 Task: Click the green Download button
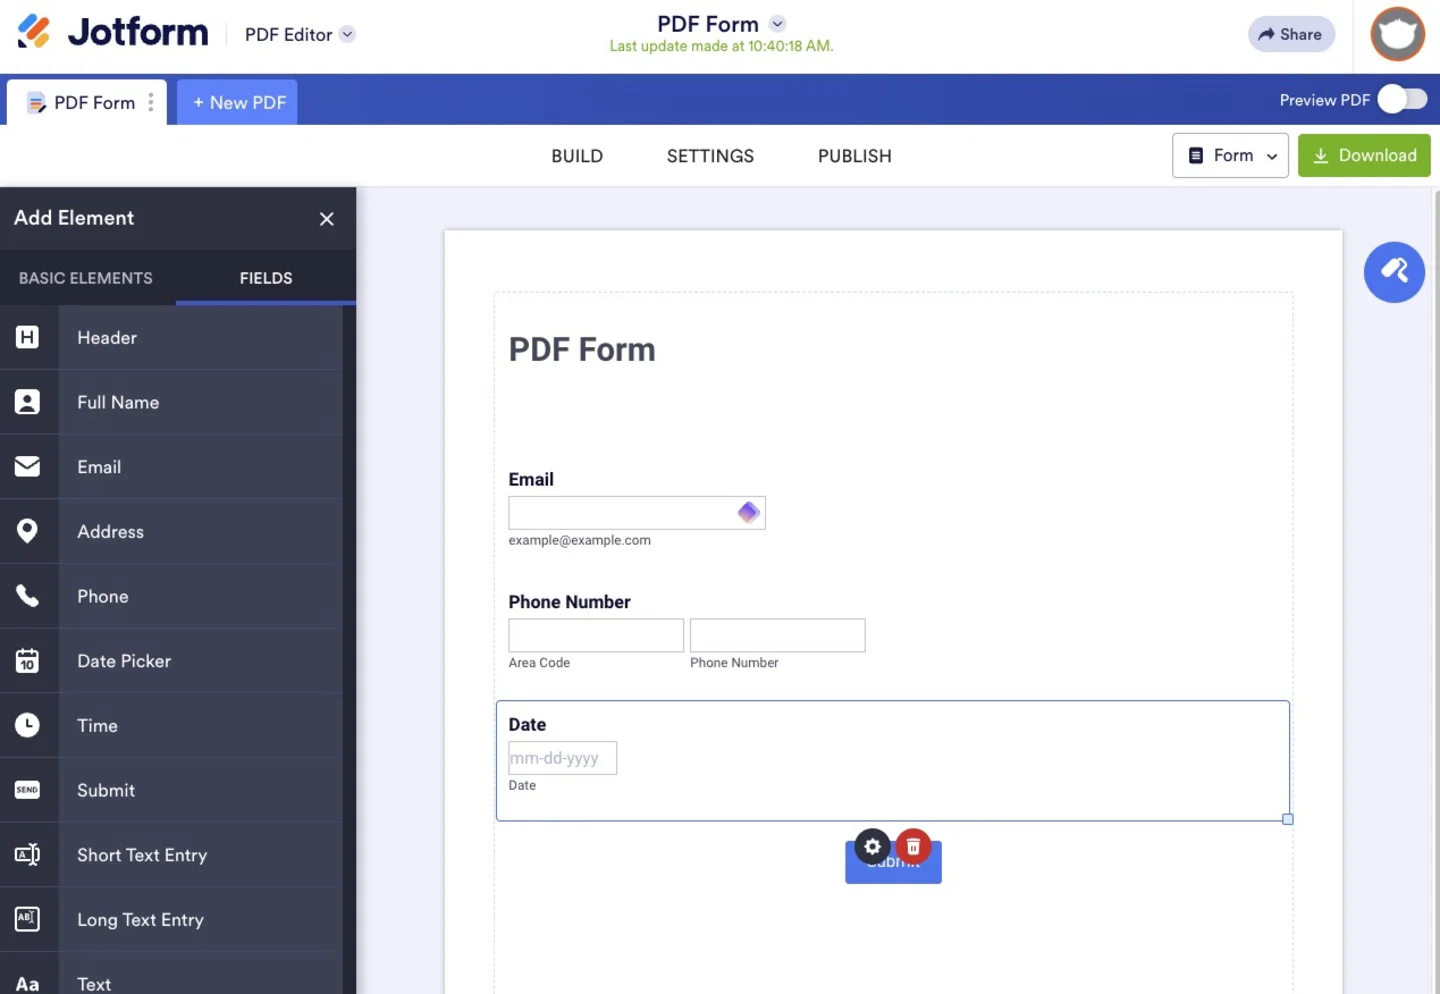(1364, 155)
